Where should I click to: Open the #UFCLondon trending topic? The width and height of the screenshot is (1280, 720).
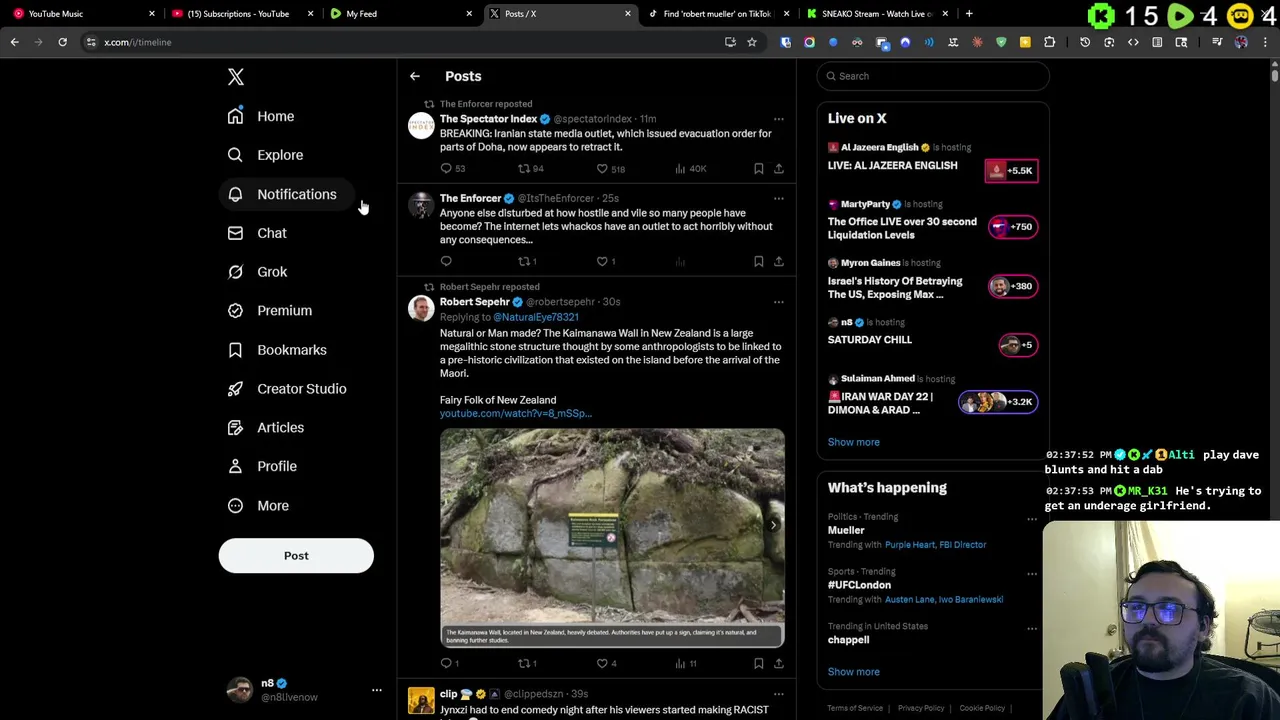pyautogui.click(x=859, y=585)
